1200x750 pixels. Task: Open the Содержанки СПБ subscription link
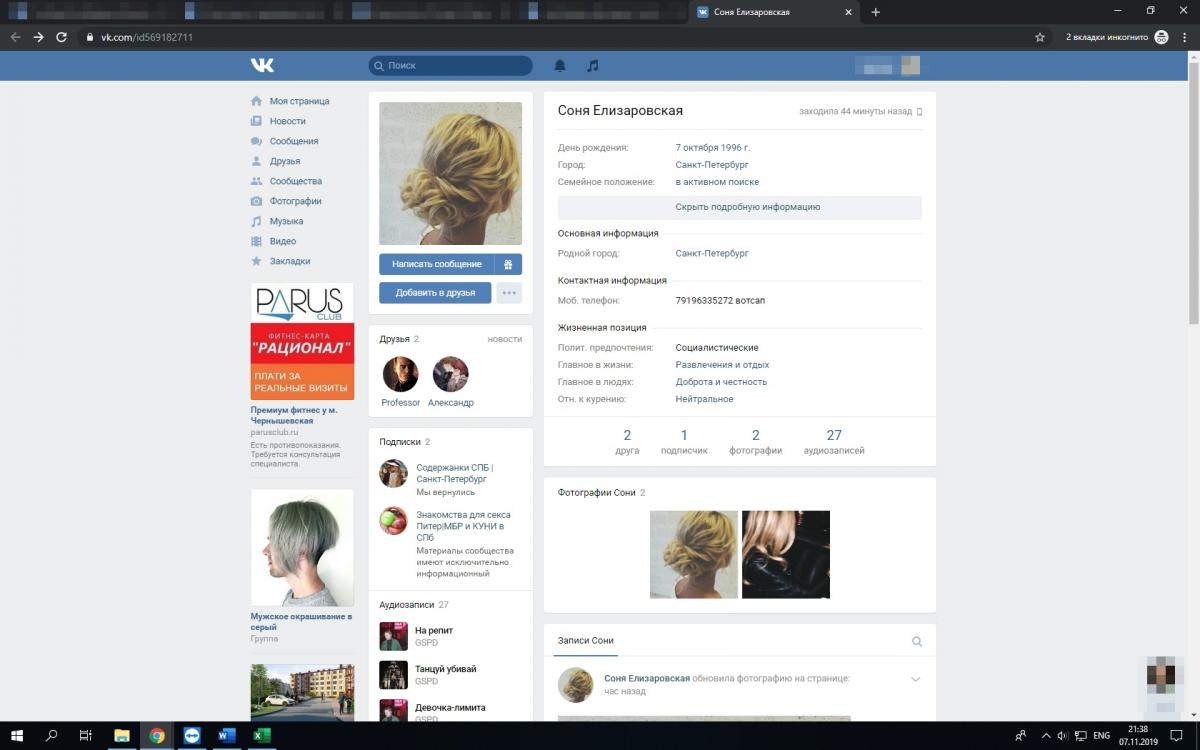[x=454, y=473]
